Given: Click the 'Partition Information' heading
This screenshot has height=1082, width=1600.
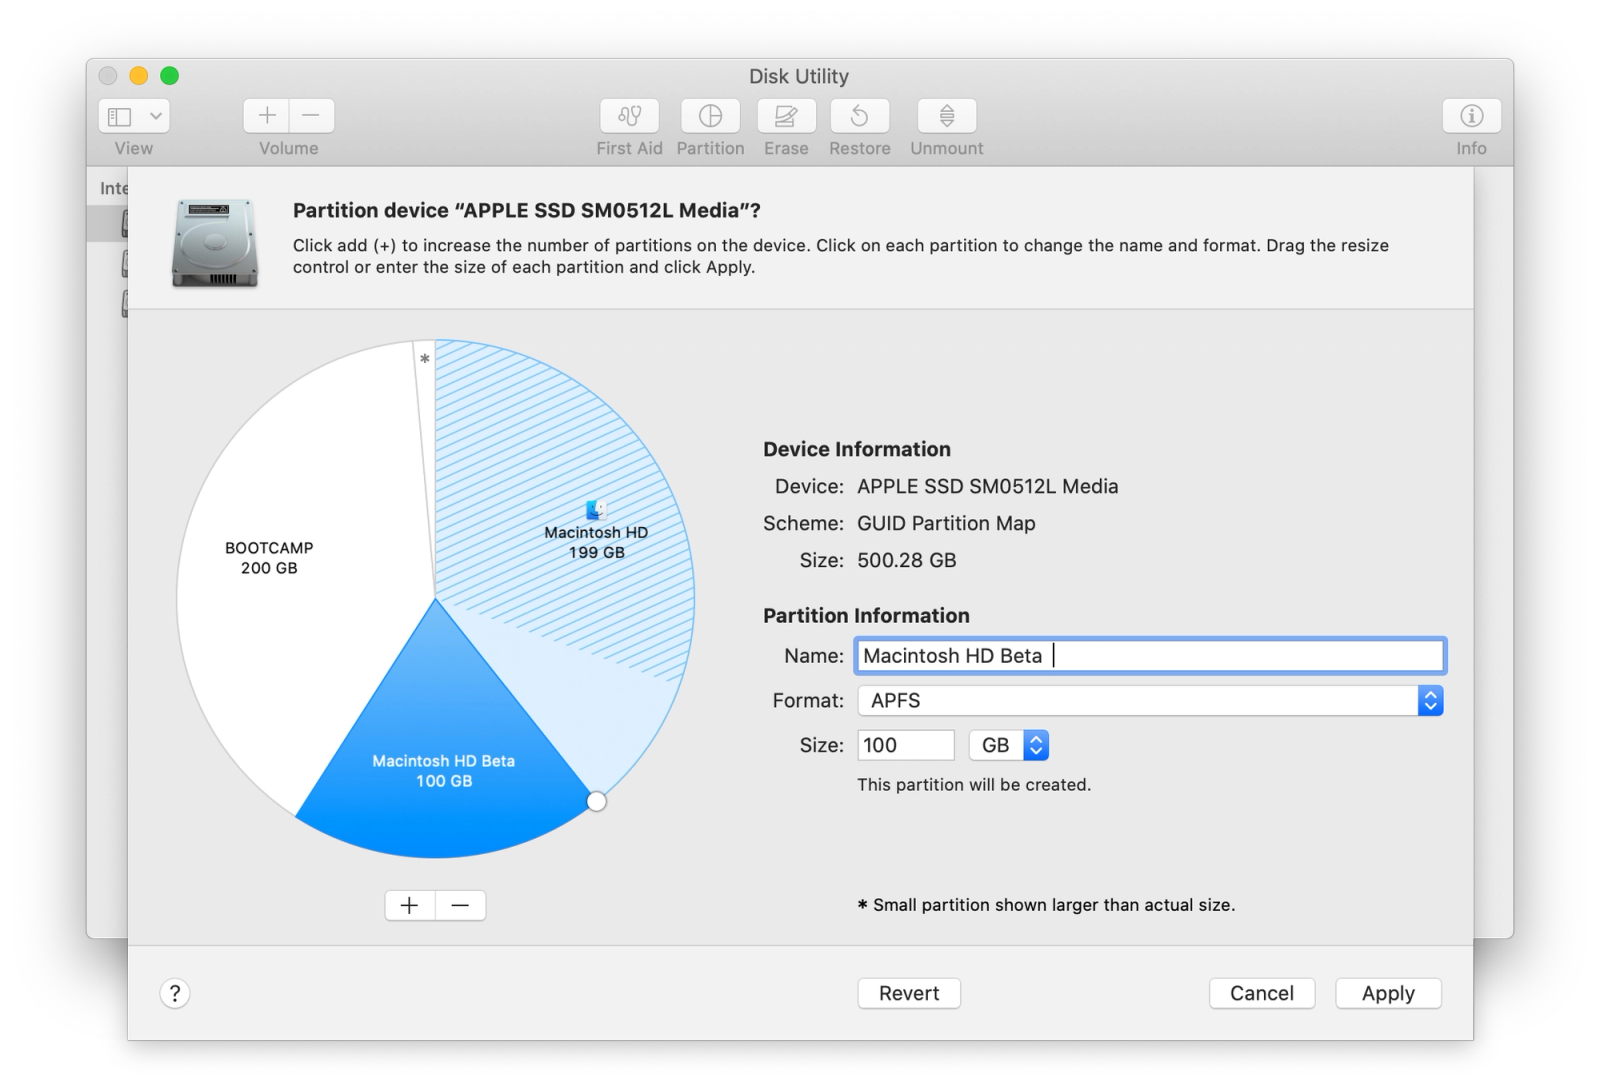Looking at the screenshot, I should [x=866, y=616].
